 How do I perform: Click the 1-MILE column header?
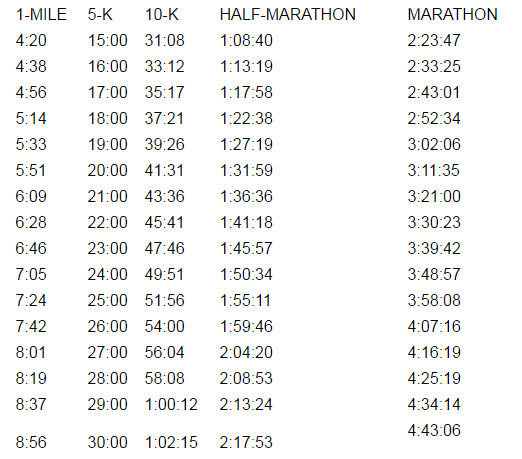pos(41,15)
